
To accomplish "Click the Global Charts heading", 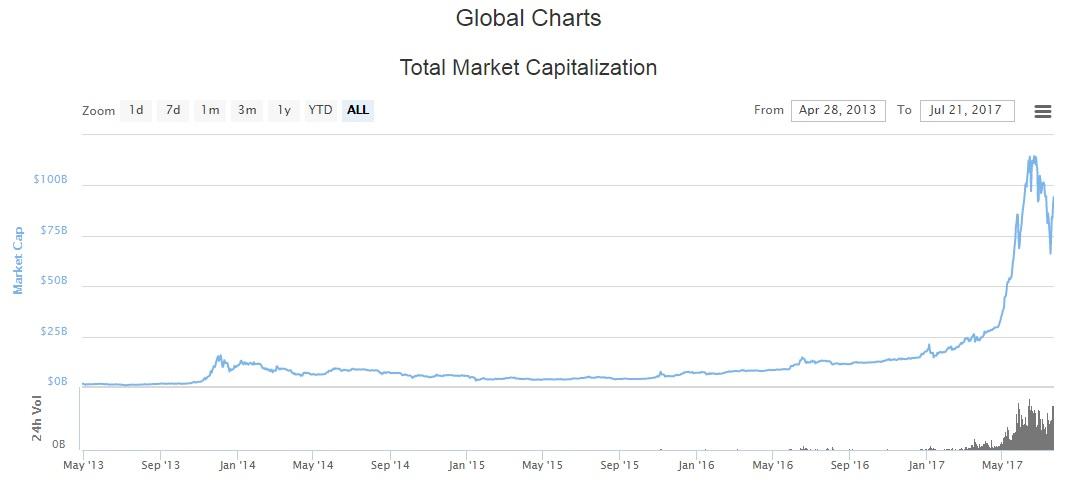I will point(528,18).
